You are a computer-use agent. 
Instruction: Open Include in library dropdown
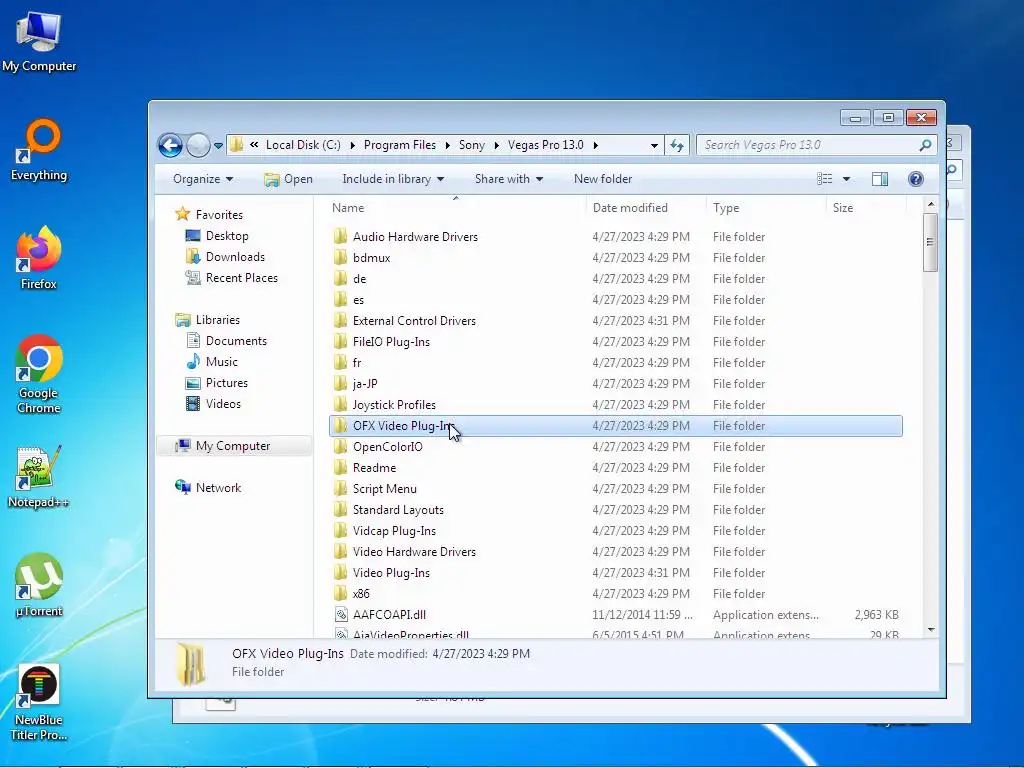tap(393, 179)
